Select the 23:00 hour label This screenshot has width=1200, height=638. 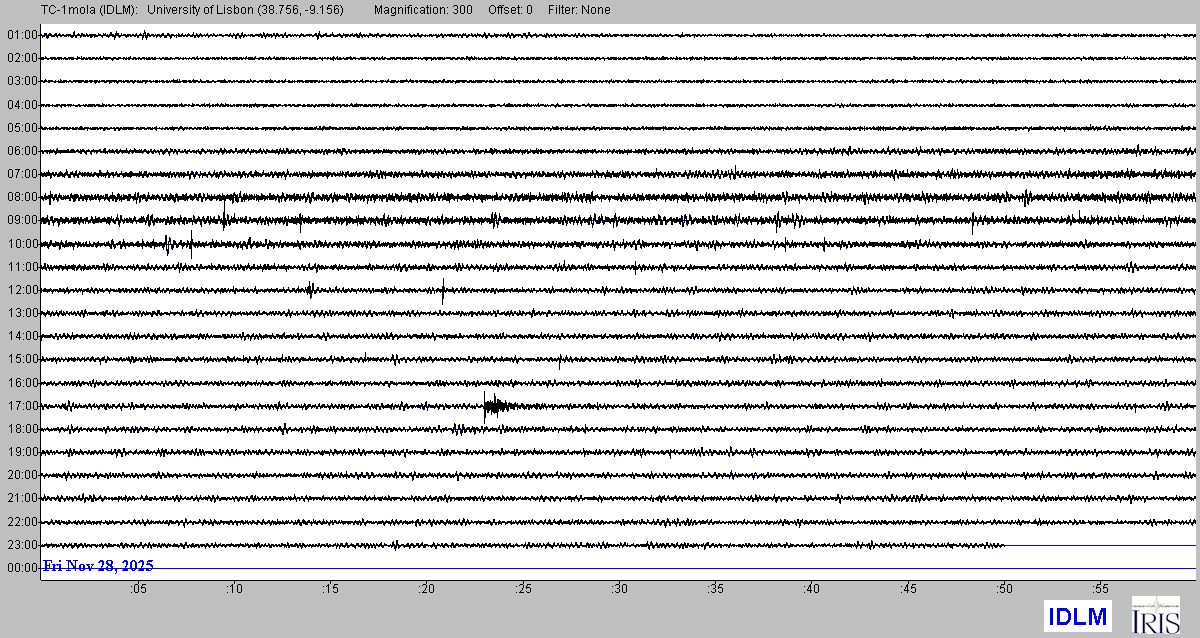[x=22, y=545]
